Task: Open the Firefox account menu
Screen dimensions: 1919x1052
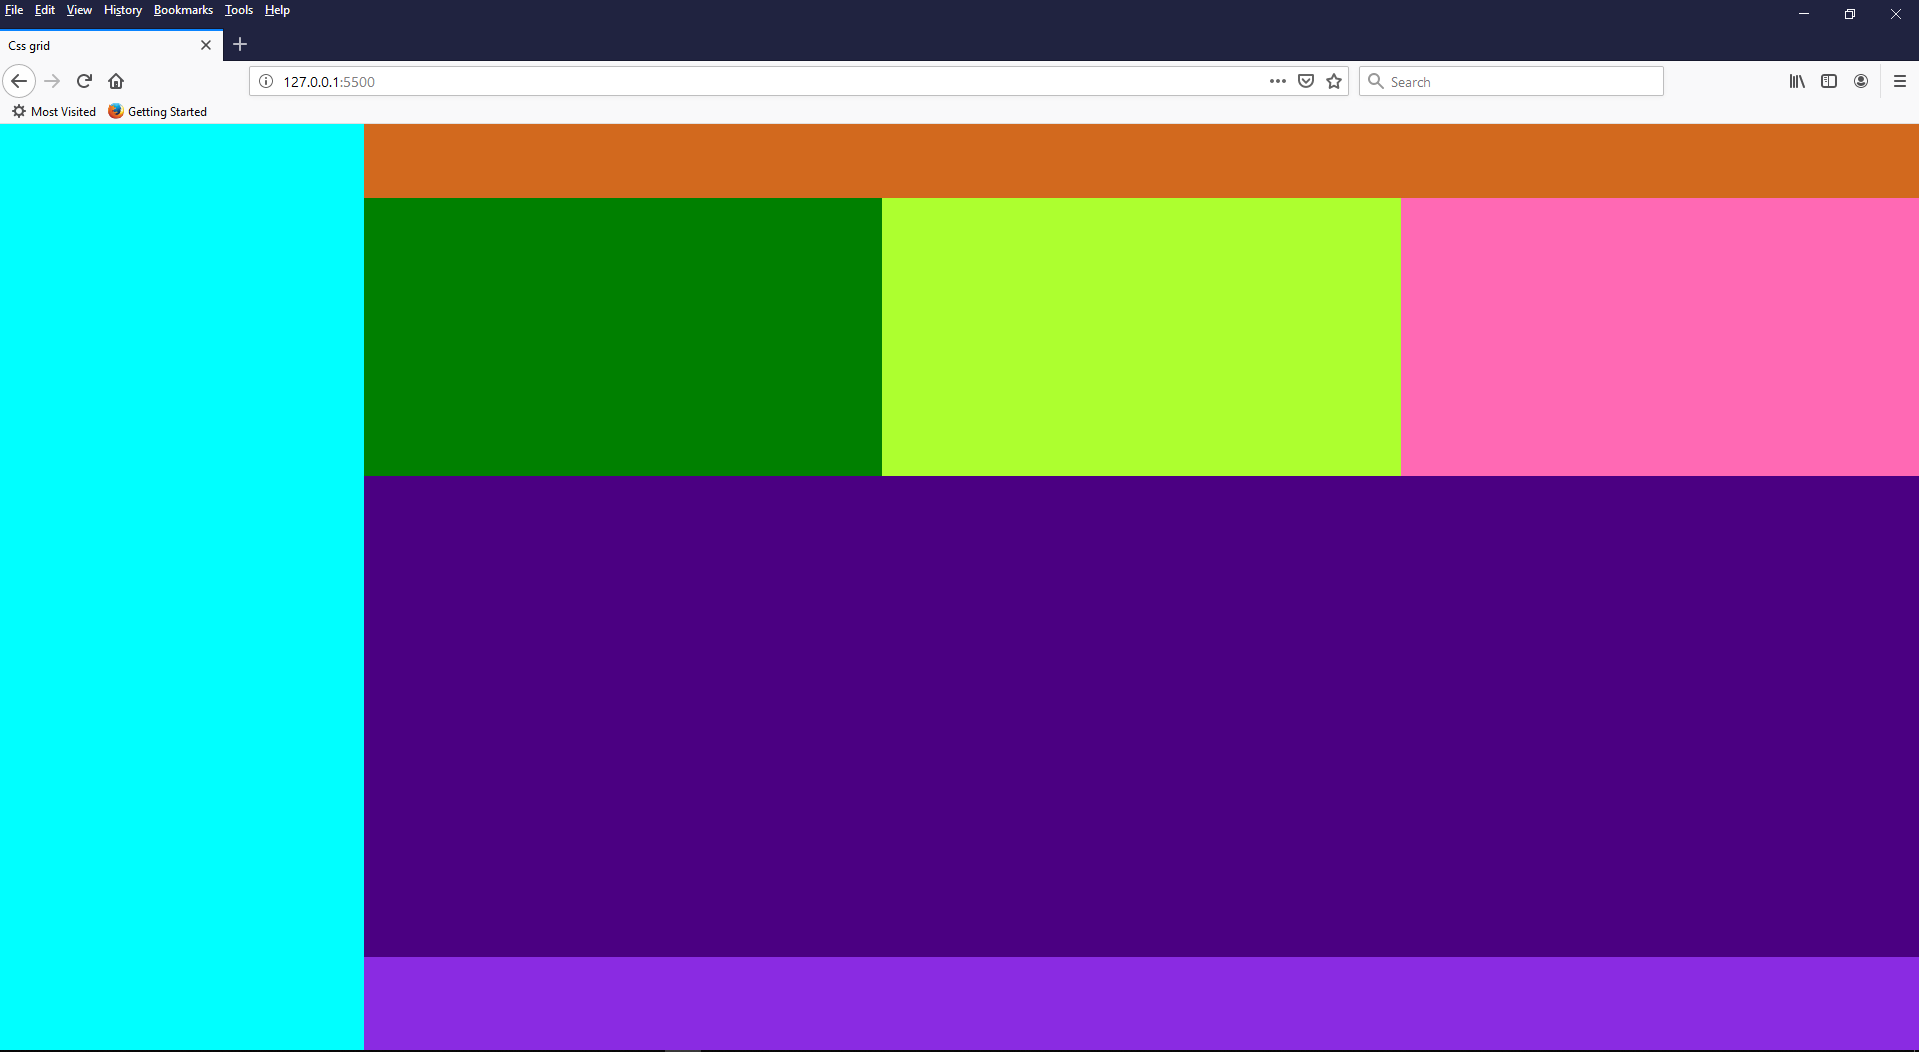Action: pyautogui.click(x=1862, y=81)
